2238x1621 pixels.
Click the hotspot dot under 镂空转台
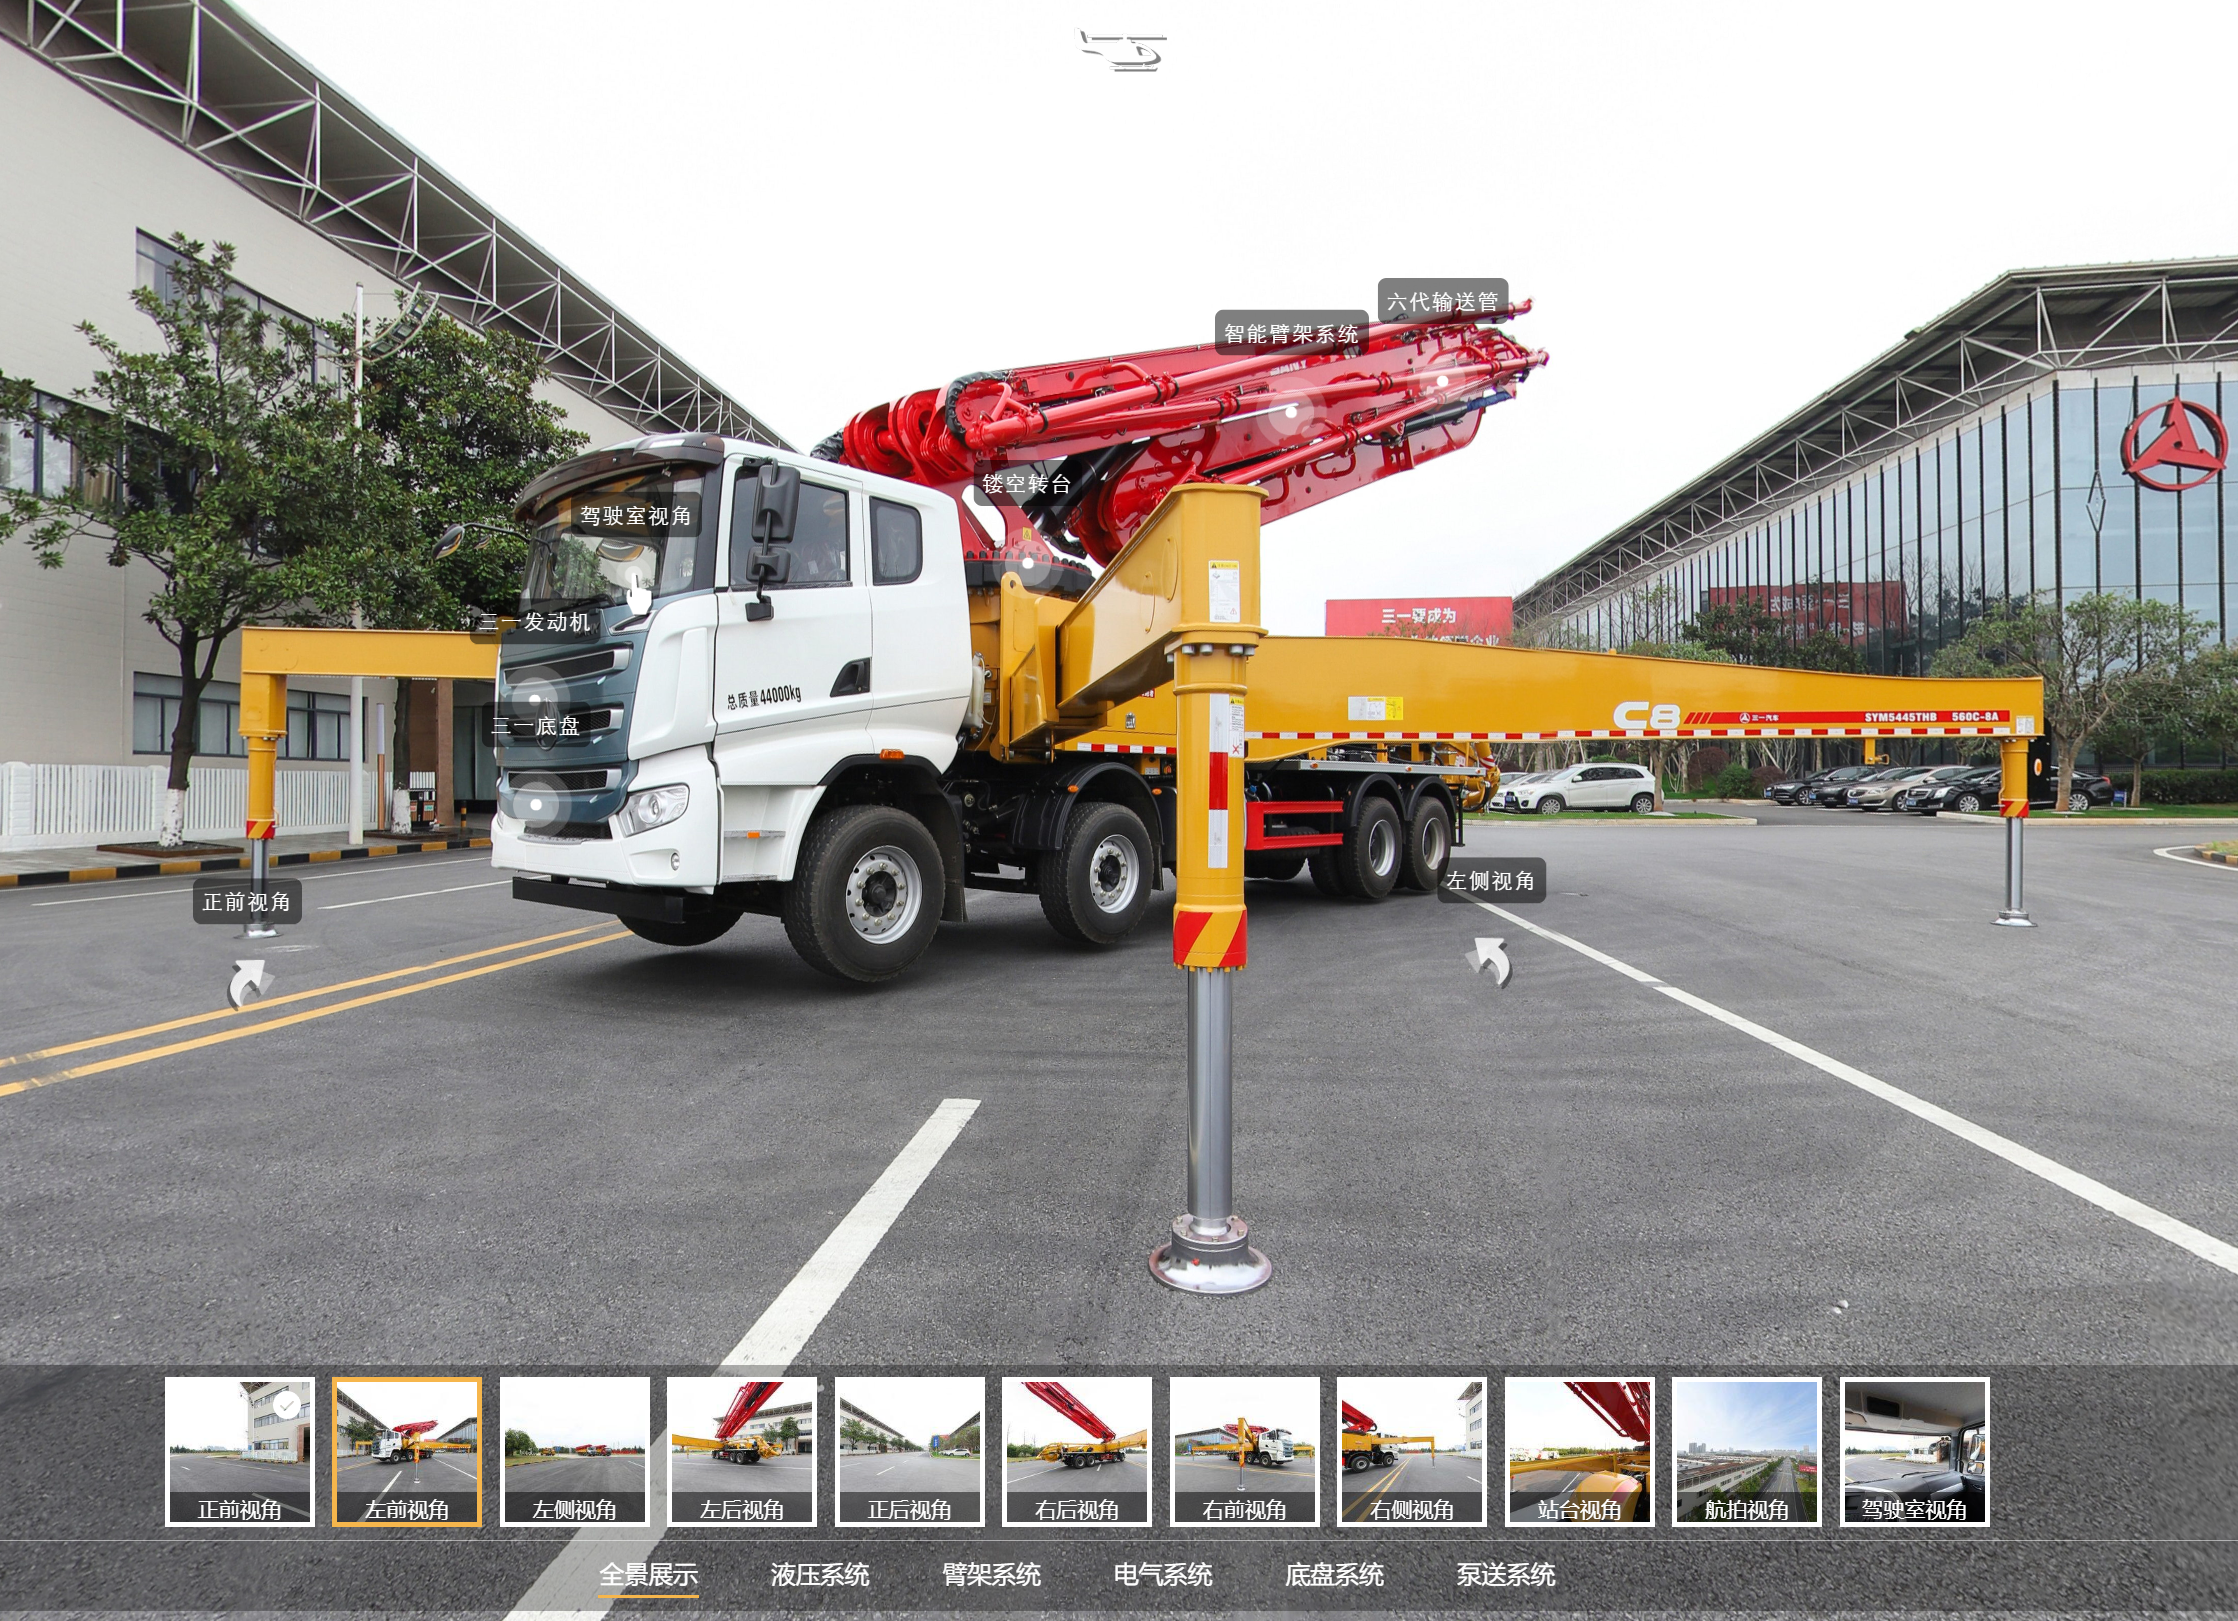1028,563
